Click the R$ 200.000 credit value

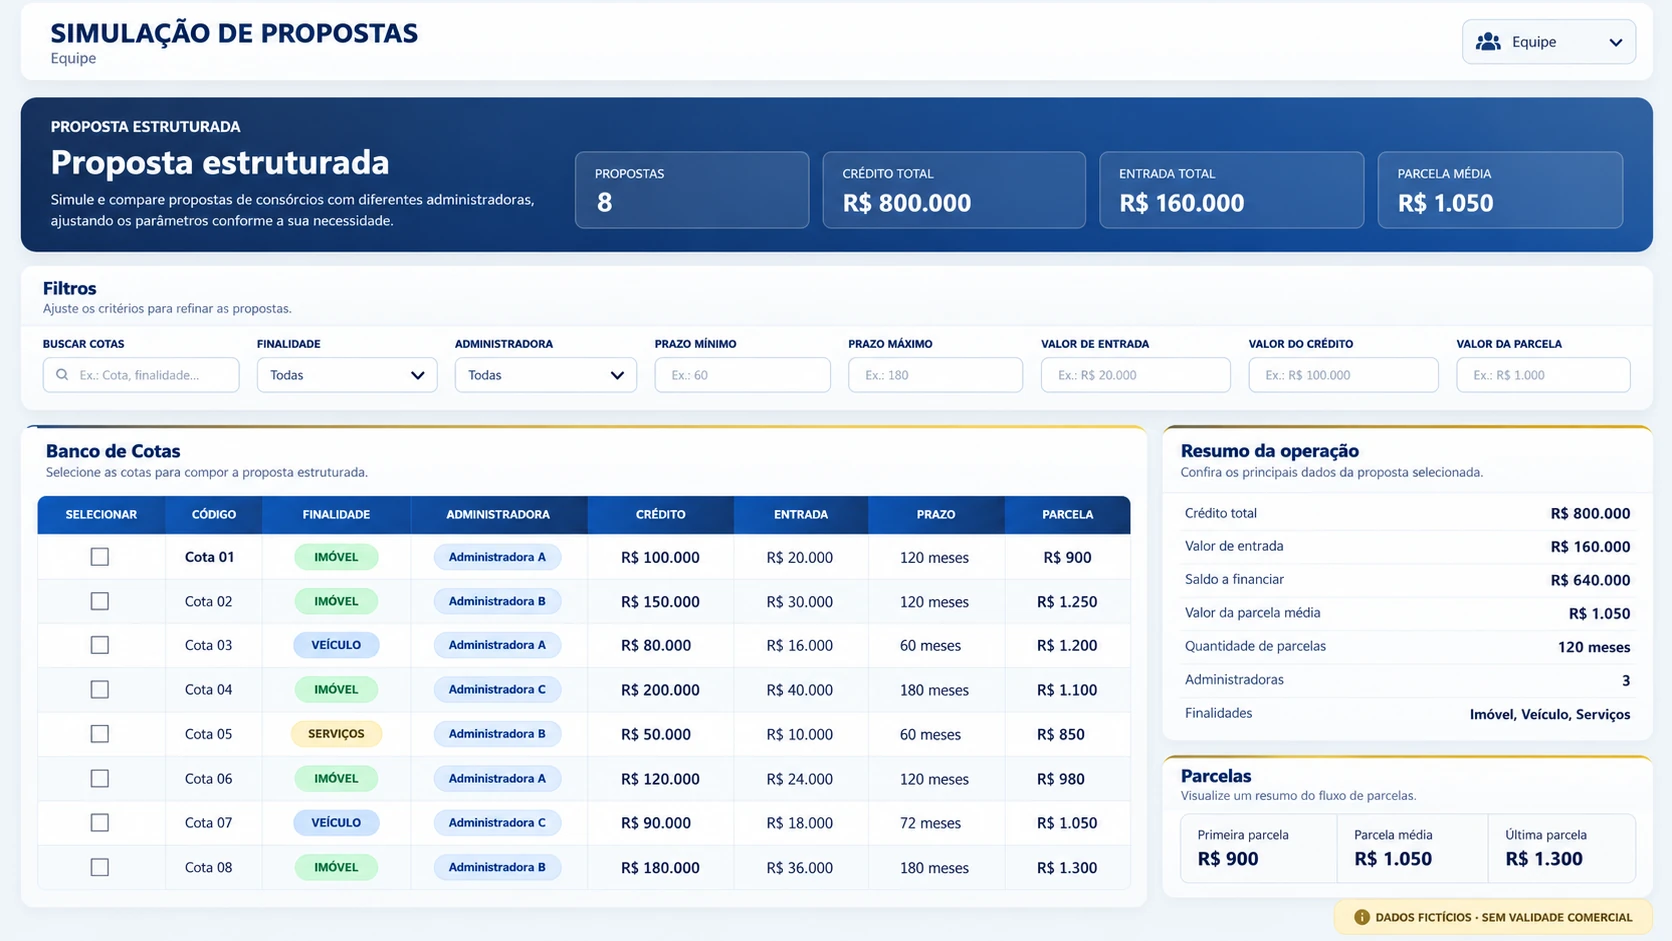[660, 690]
